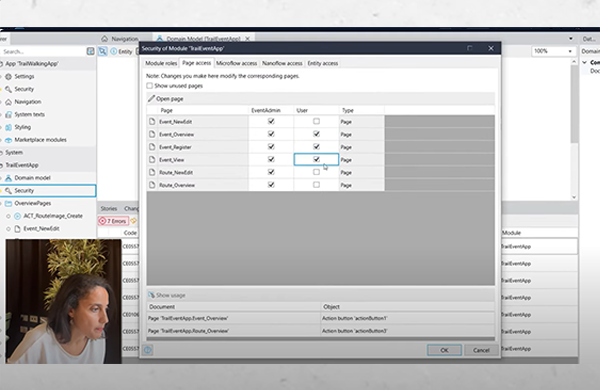Uncheck User access for Event_View
Screen dimensions: 600x390
click(316, 159)
